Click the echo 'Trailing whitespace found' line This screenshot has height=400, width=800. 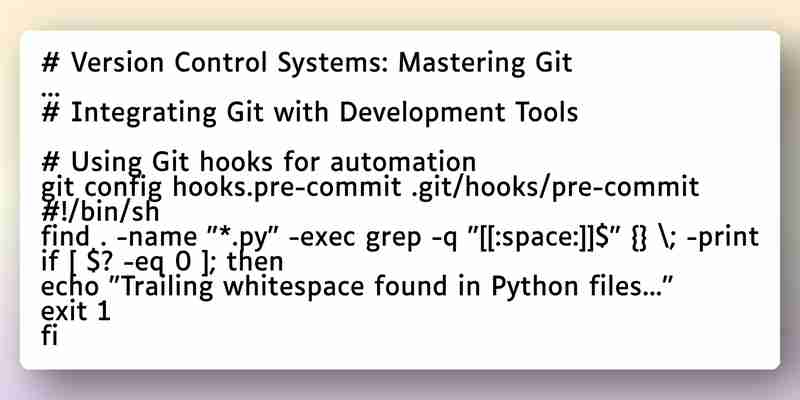pos(358,287)
